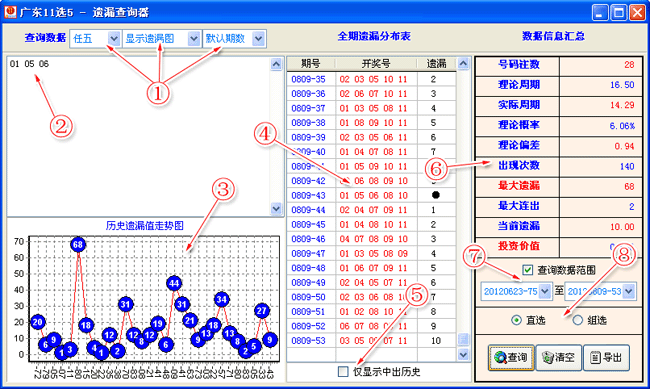
Task: Open the 任五 play type dropdown
Action: [x=95, y=39]
